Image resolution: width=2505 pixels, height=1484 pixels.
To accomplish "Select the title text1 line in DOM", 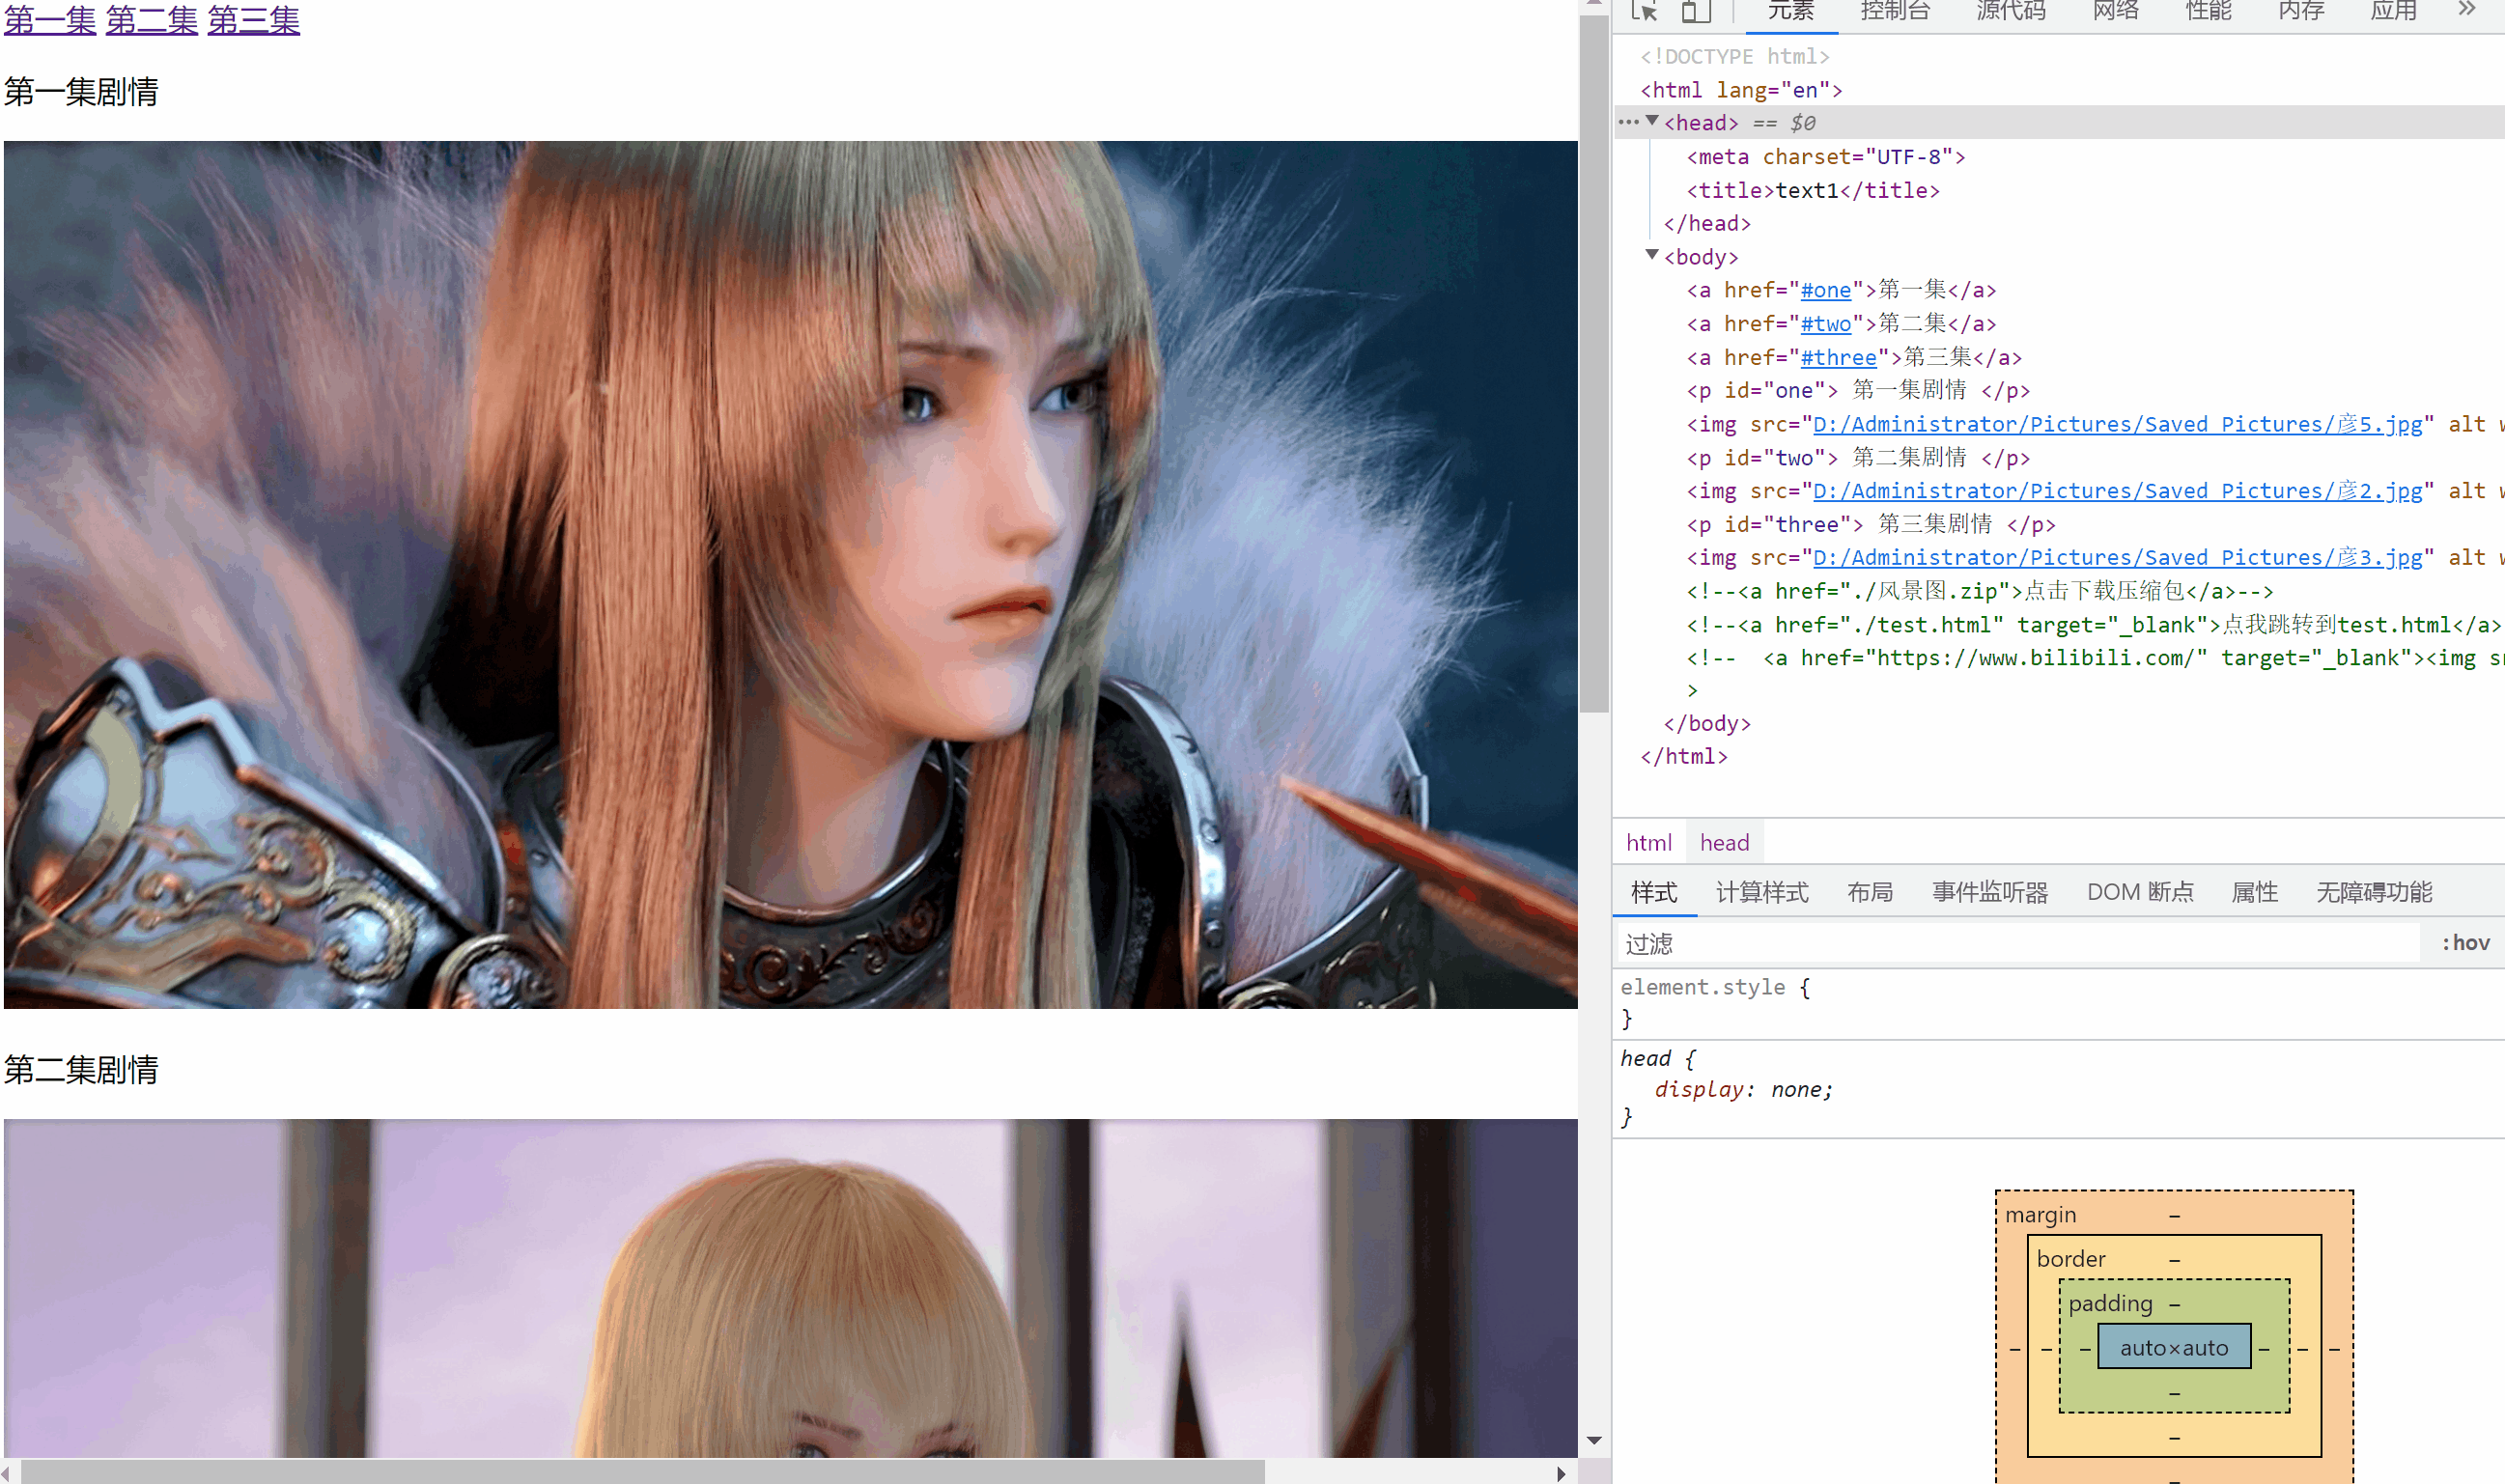I will [x=1813, y=191].
